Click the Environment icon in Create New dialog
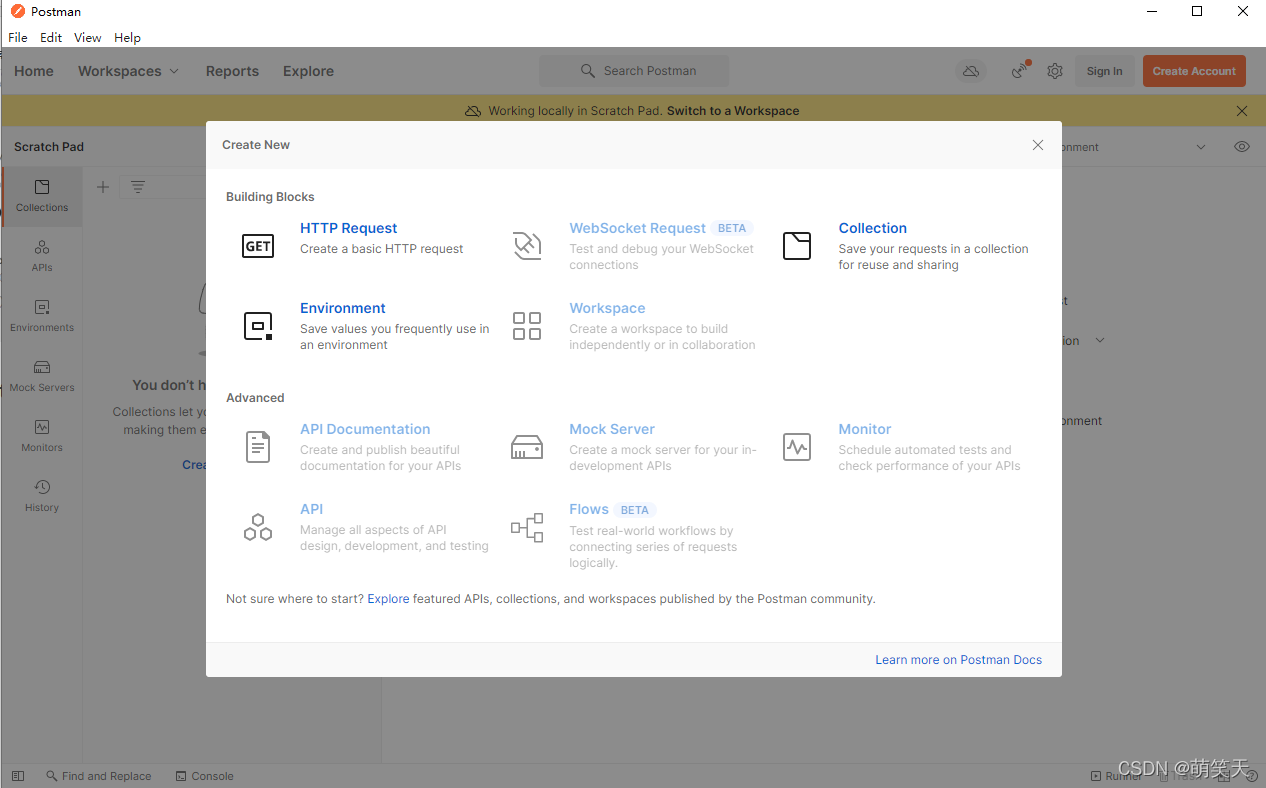The image size is (1266, 788). tap(258, 326)
